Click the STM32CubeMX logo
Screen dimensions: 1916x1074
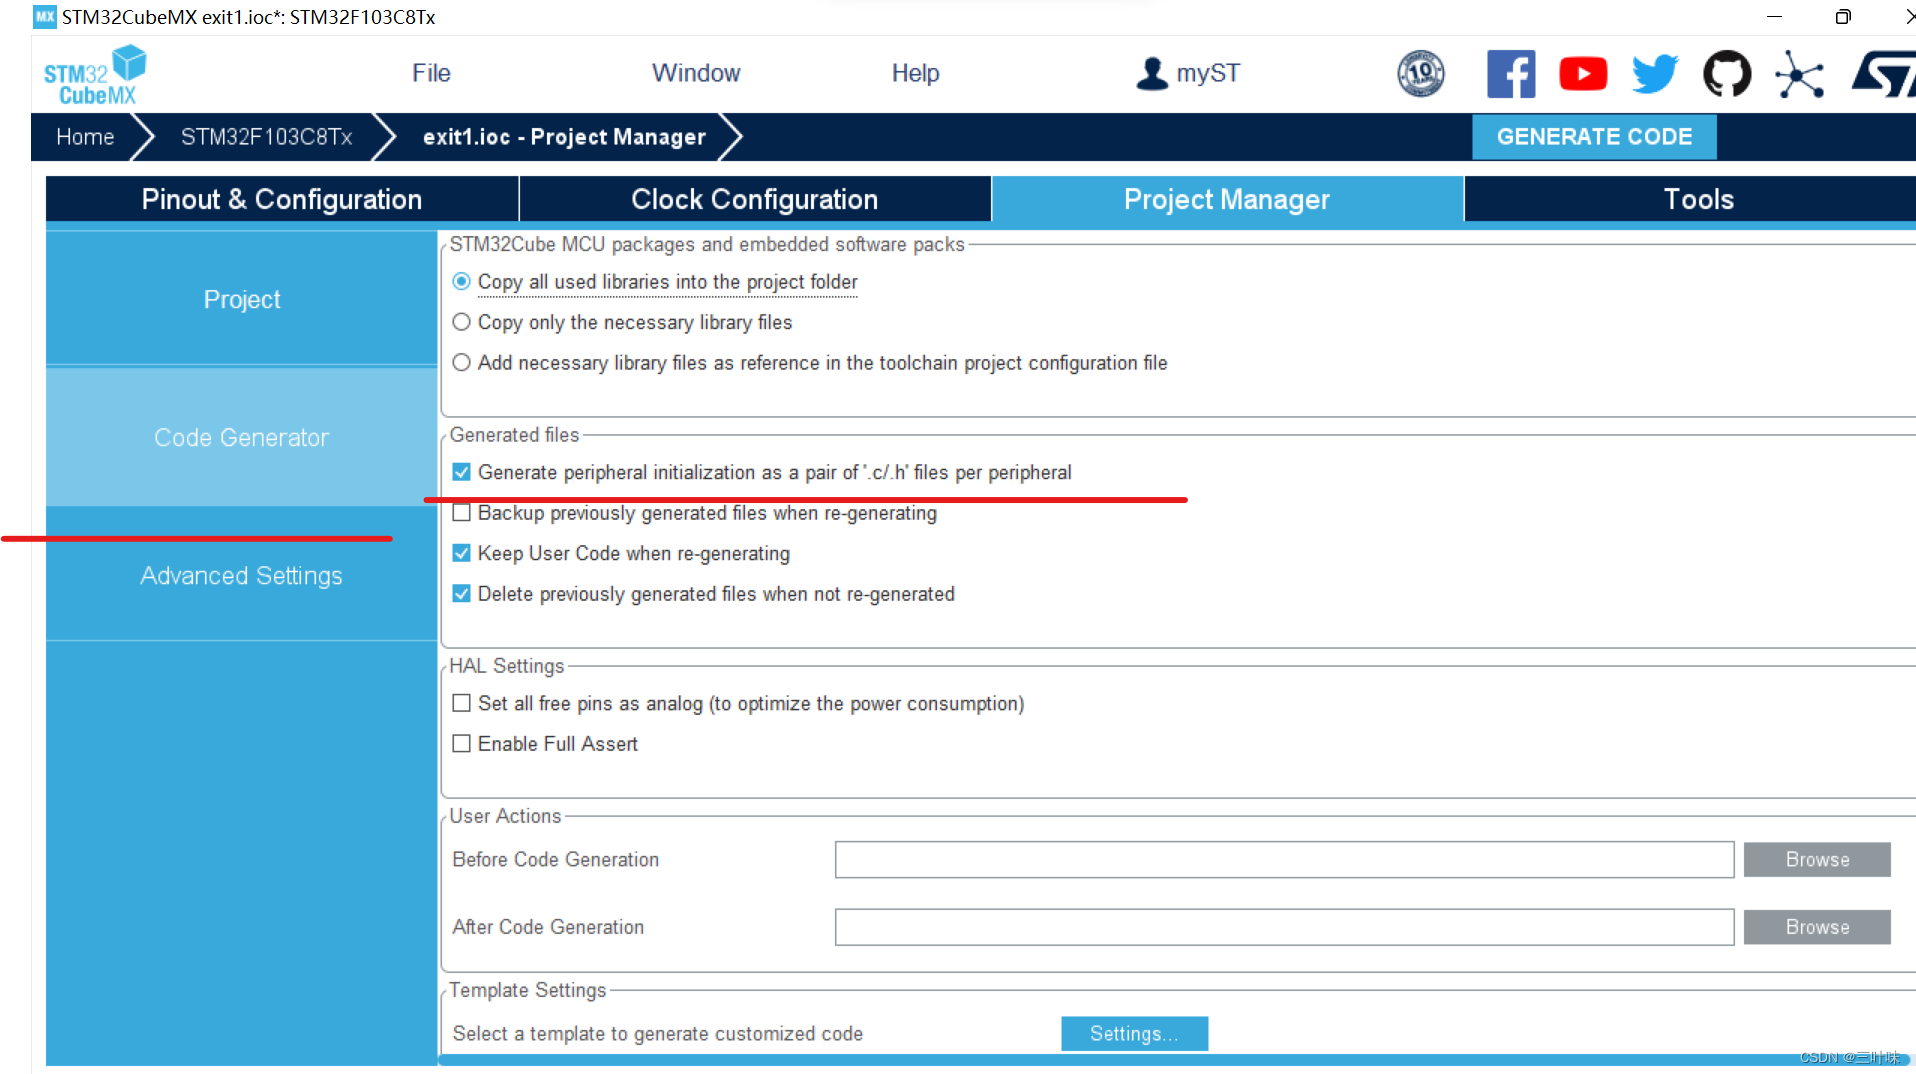tap(94, 75)
